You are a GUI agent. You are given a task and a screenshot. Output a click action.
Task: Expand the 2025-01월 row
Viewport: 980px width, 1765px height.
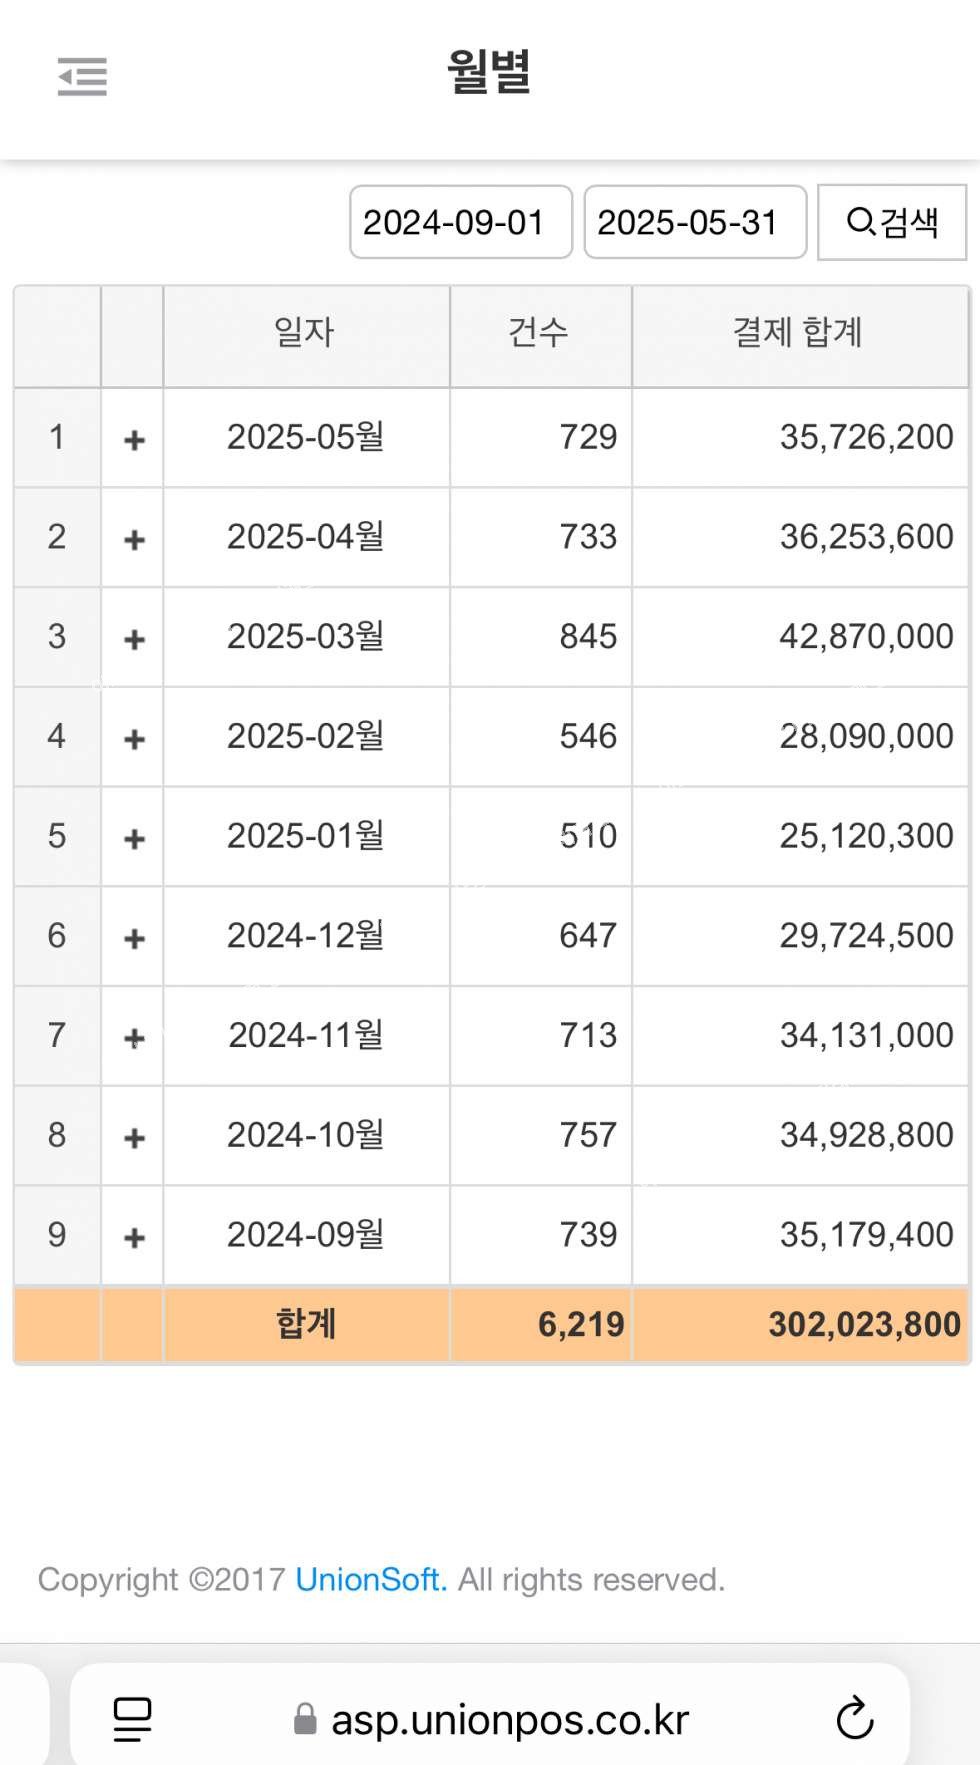coord(134,839)
